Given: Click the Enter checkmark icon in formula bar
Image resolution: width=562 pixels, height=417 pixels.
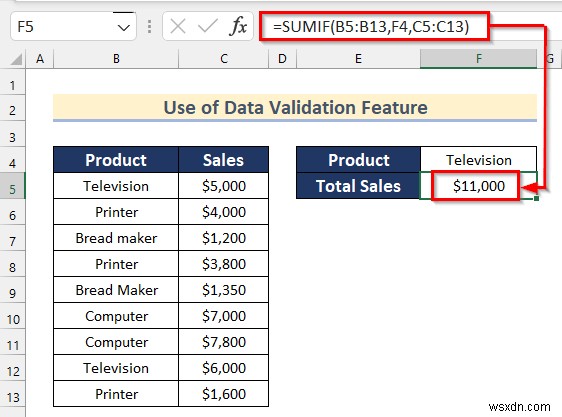Looking at the screenshot, I should (208, 27).
